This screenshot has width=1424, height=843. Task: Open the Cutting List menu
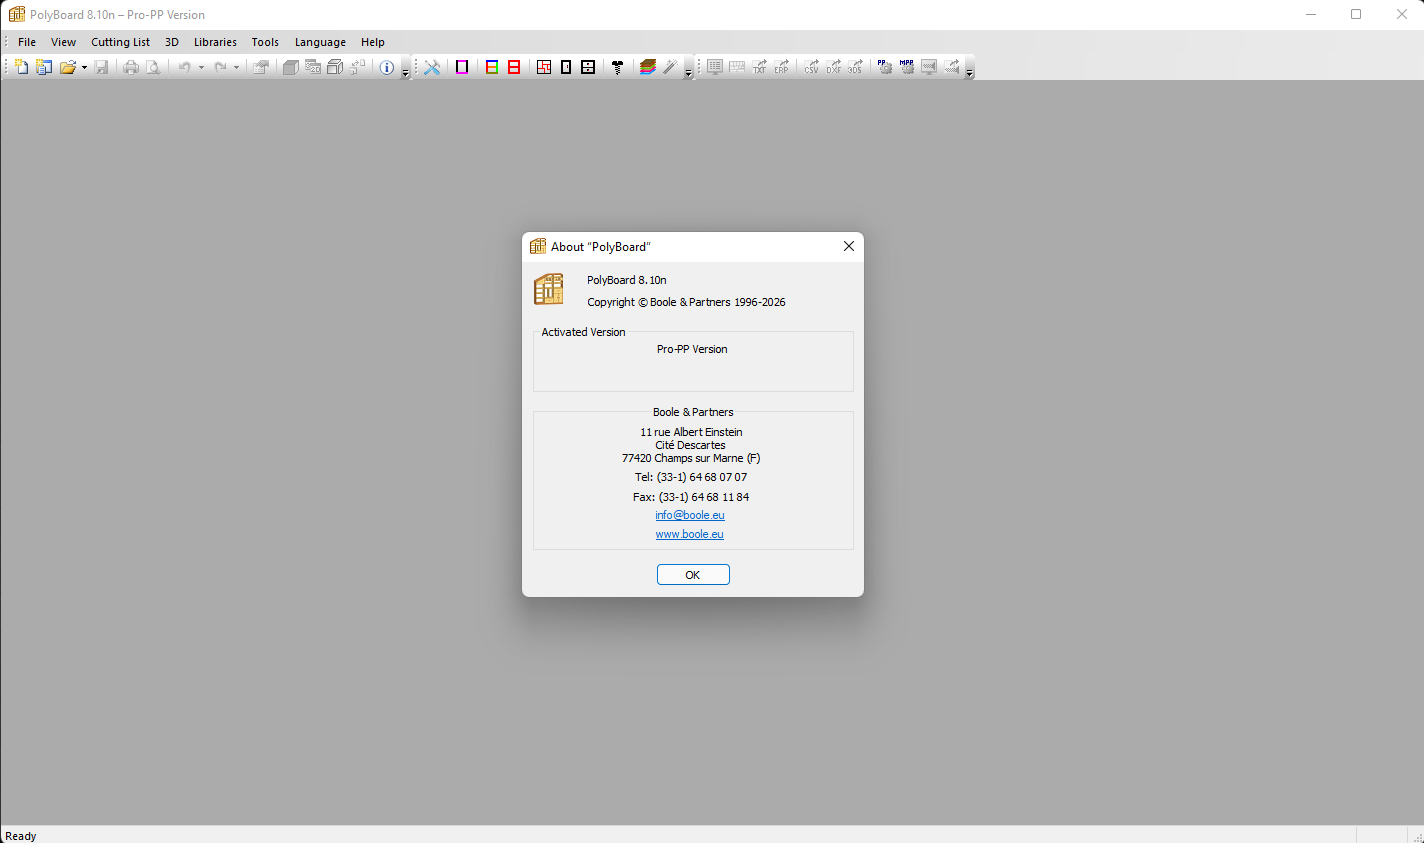(x=120, y=42)
